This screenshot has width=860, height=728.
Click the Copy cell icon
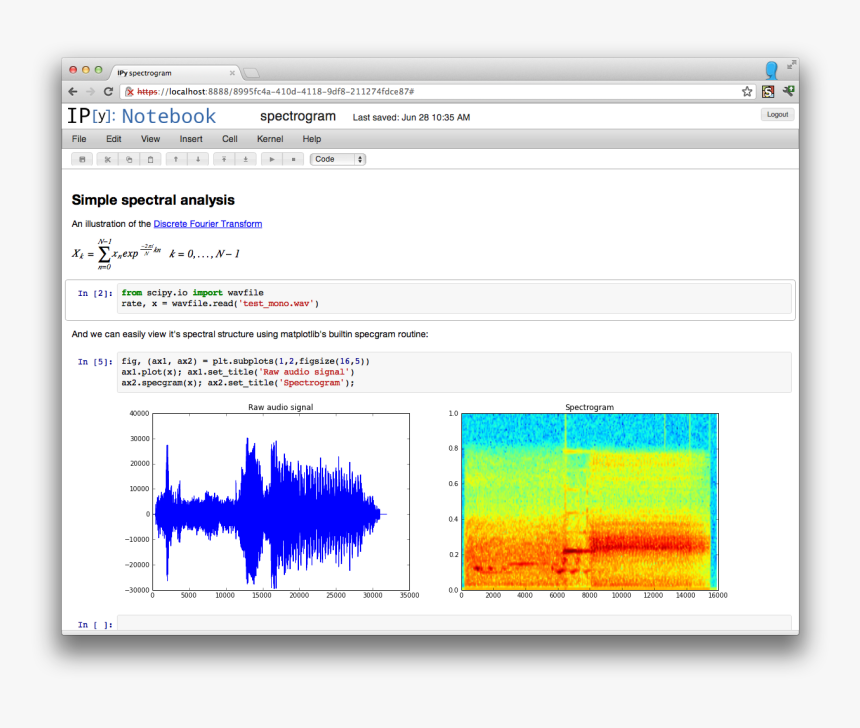coord(129,158)
